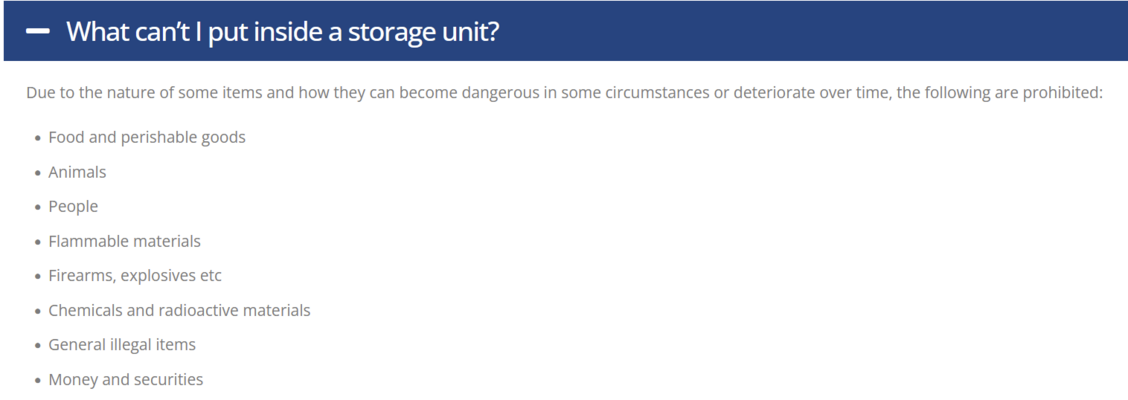Click the bullet before "Flammable materials"
Viewport: 1128px width, 400px height.
(37, 242)
